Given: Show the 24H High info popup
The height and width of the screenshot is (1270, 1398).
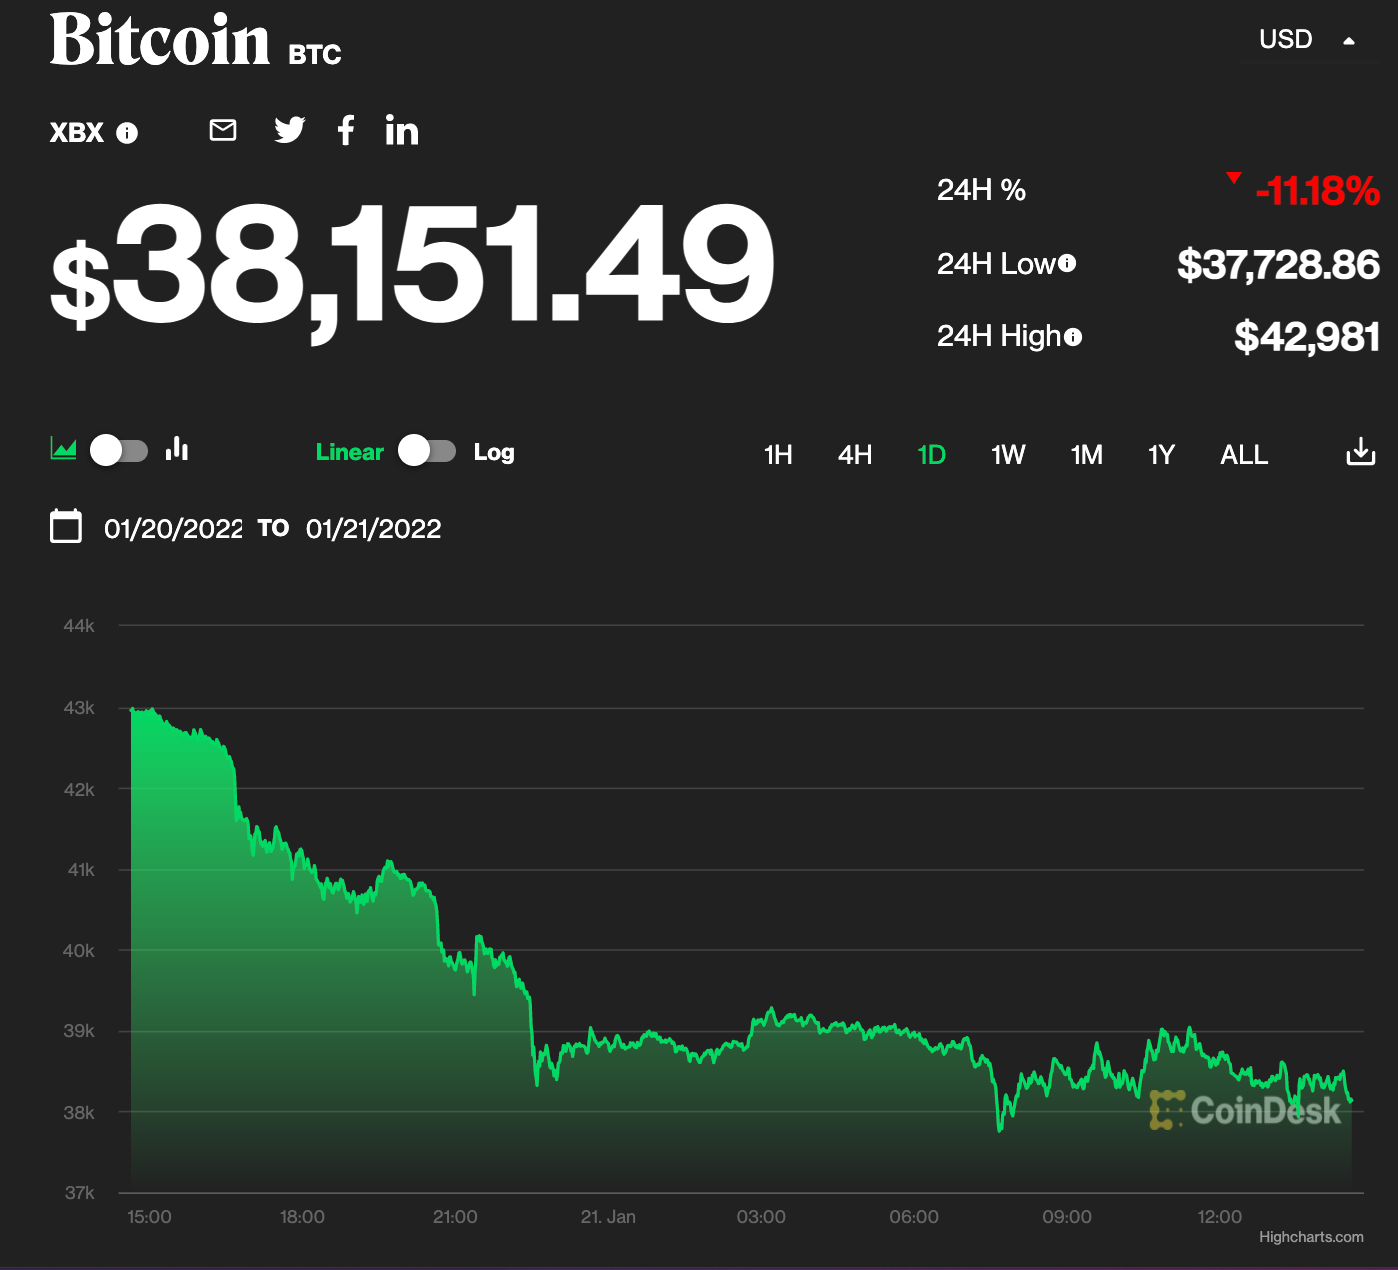Looking at the screenshot, I should click(1073, 337).
